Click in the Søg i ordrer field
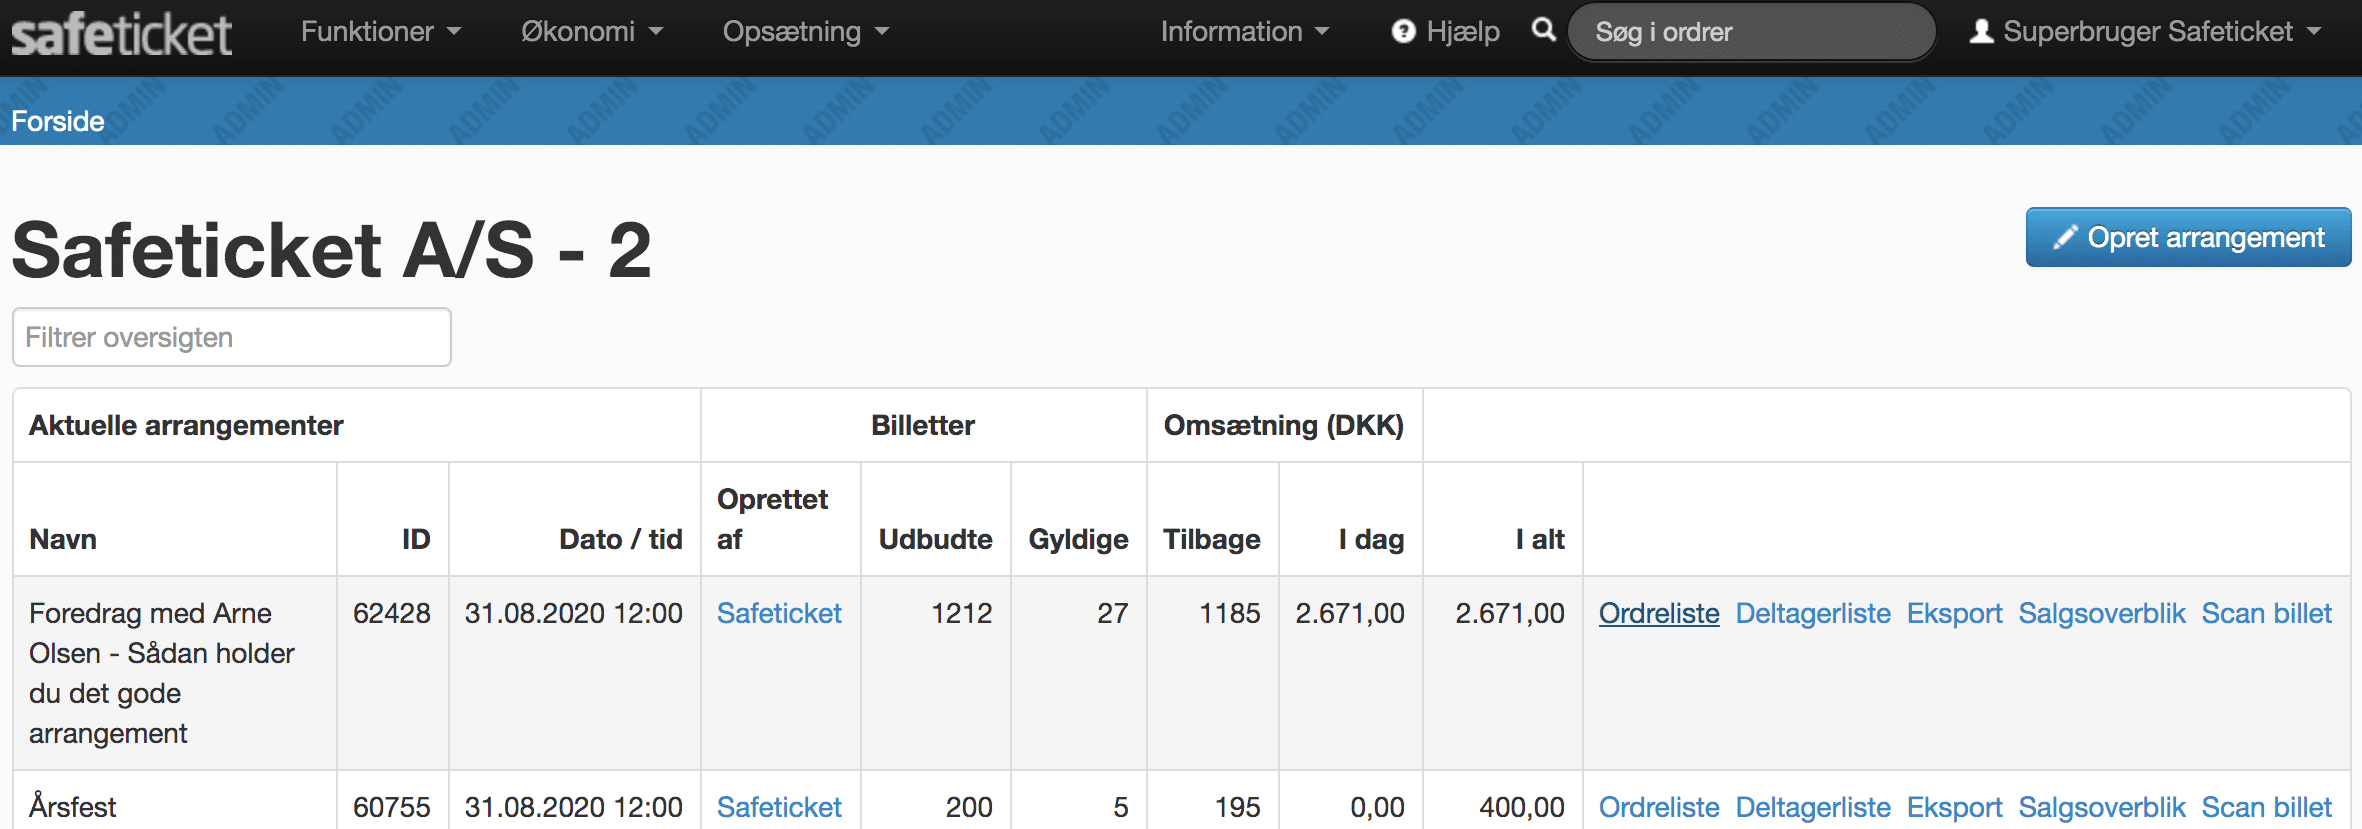Screen dimensions: 2362x829 [1751, 32]
